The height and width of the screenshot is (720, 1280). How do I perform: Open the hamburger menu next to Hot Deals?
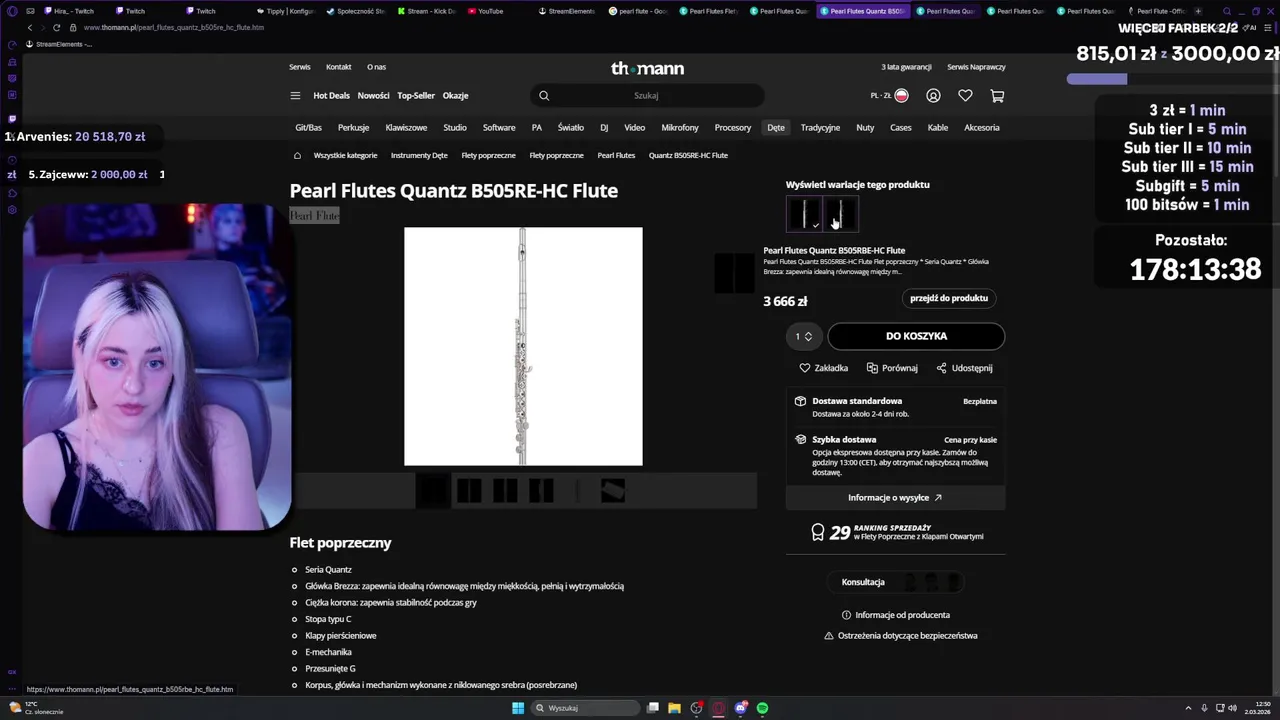[295, 96]
